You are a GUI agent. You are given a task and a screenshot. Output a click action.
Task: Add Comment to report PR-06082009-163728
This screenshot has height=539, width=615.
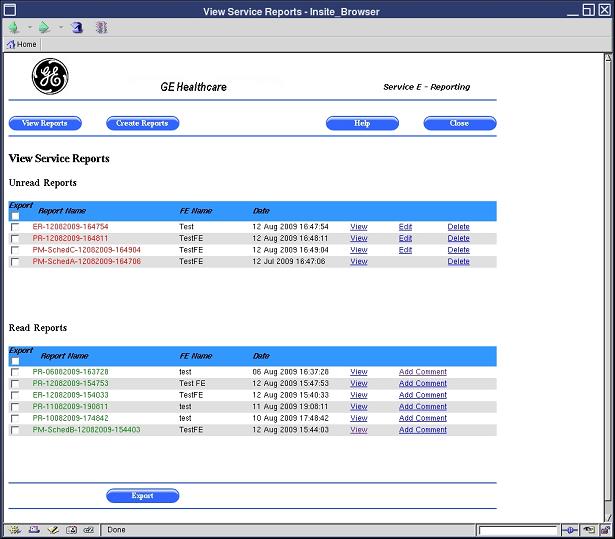coord(422,372)
